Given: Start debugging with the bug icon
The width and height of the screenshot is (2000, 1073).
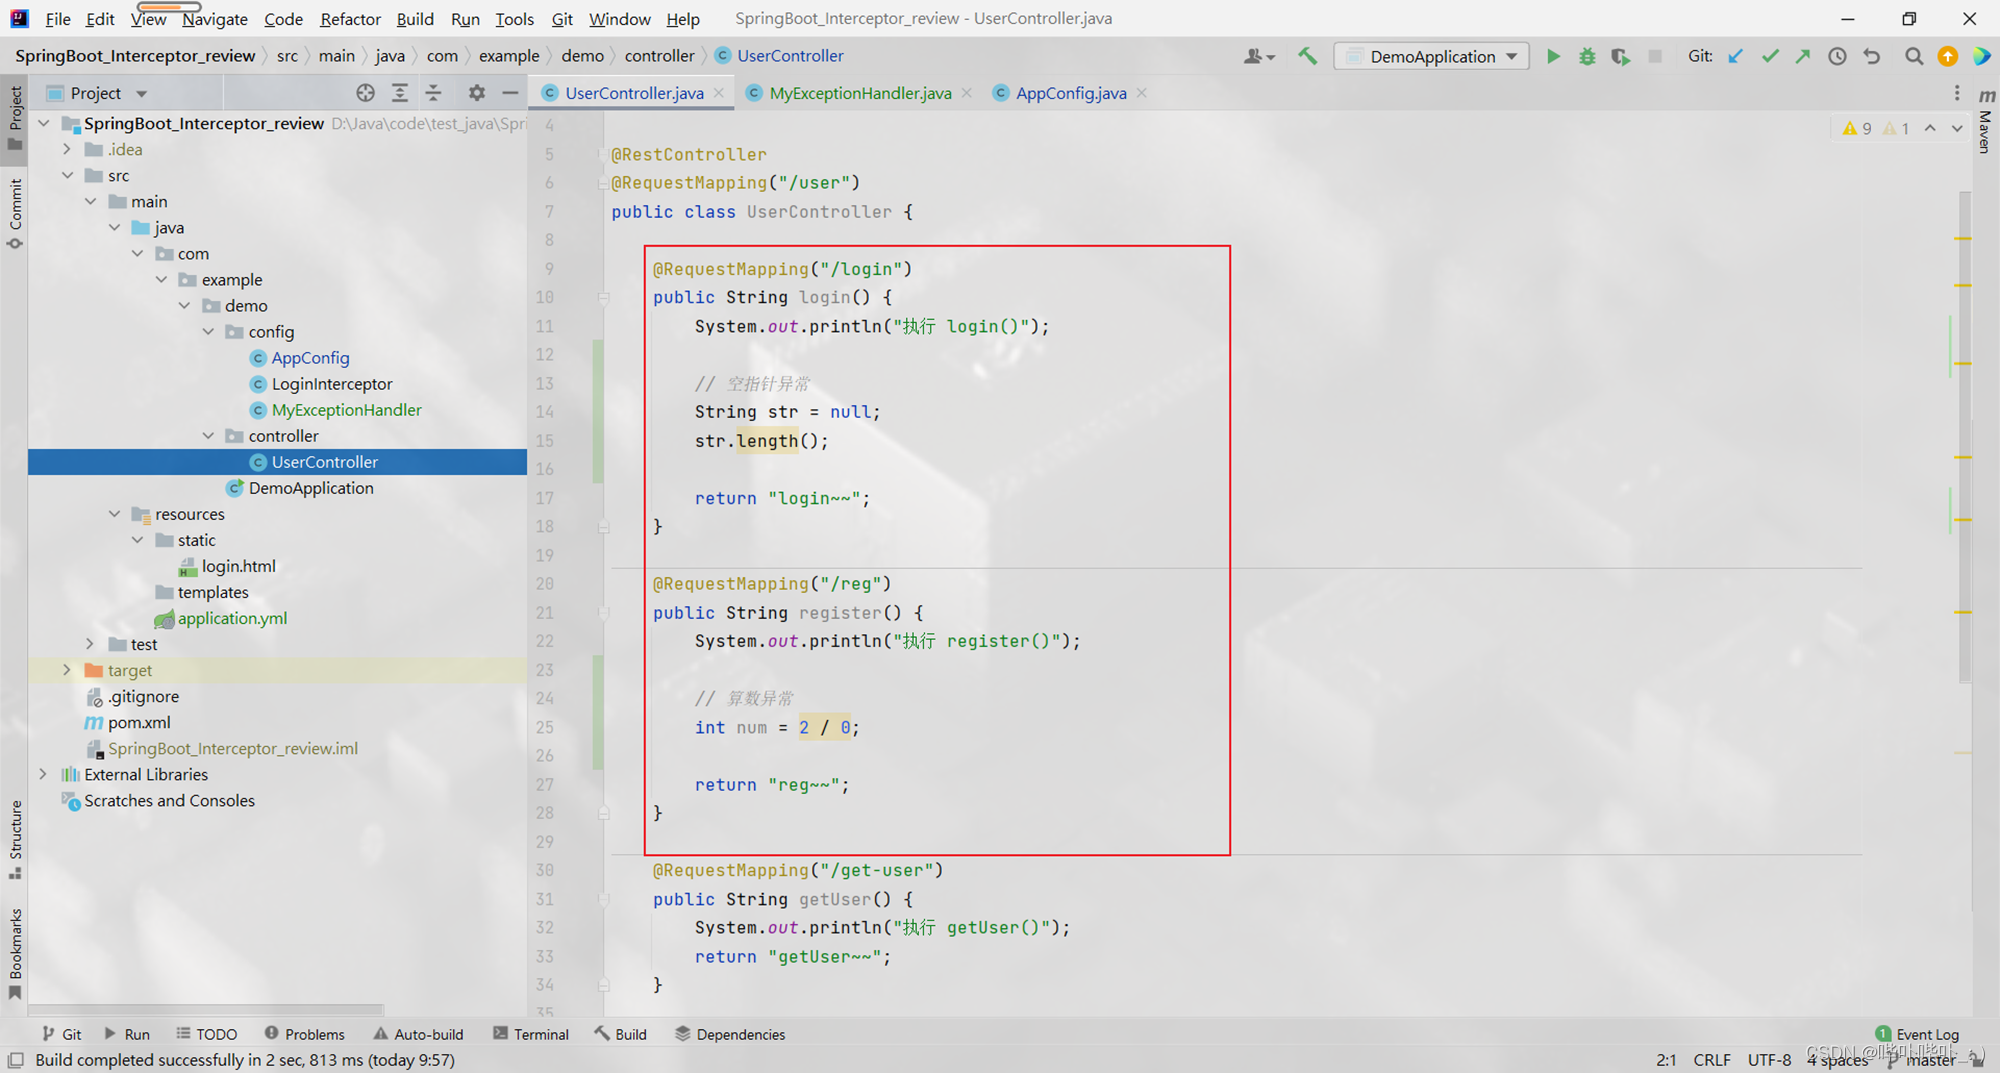Looking at the screenshot, I should coord(1587,57).
